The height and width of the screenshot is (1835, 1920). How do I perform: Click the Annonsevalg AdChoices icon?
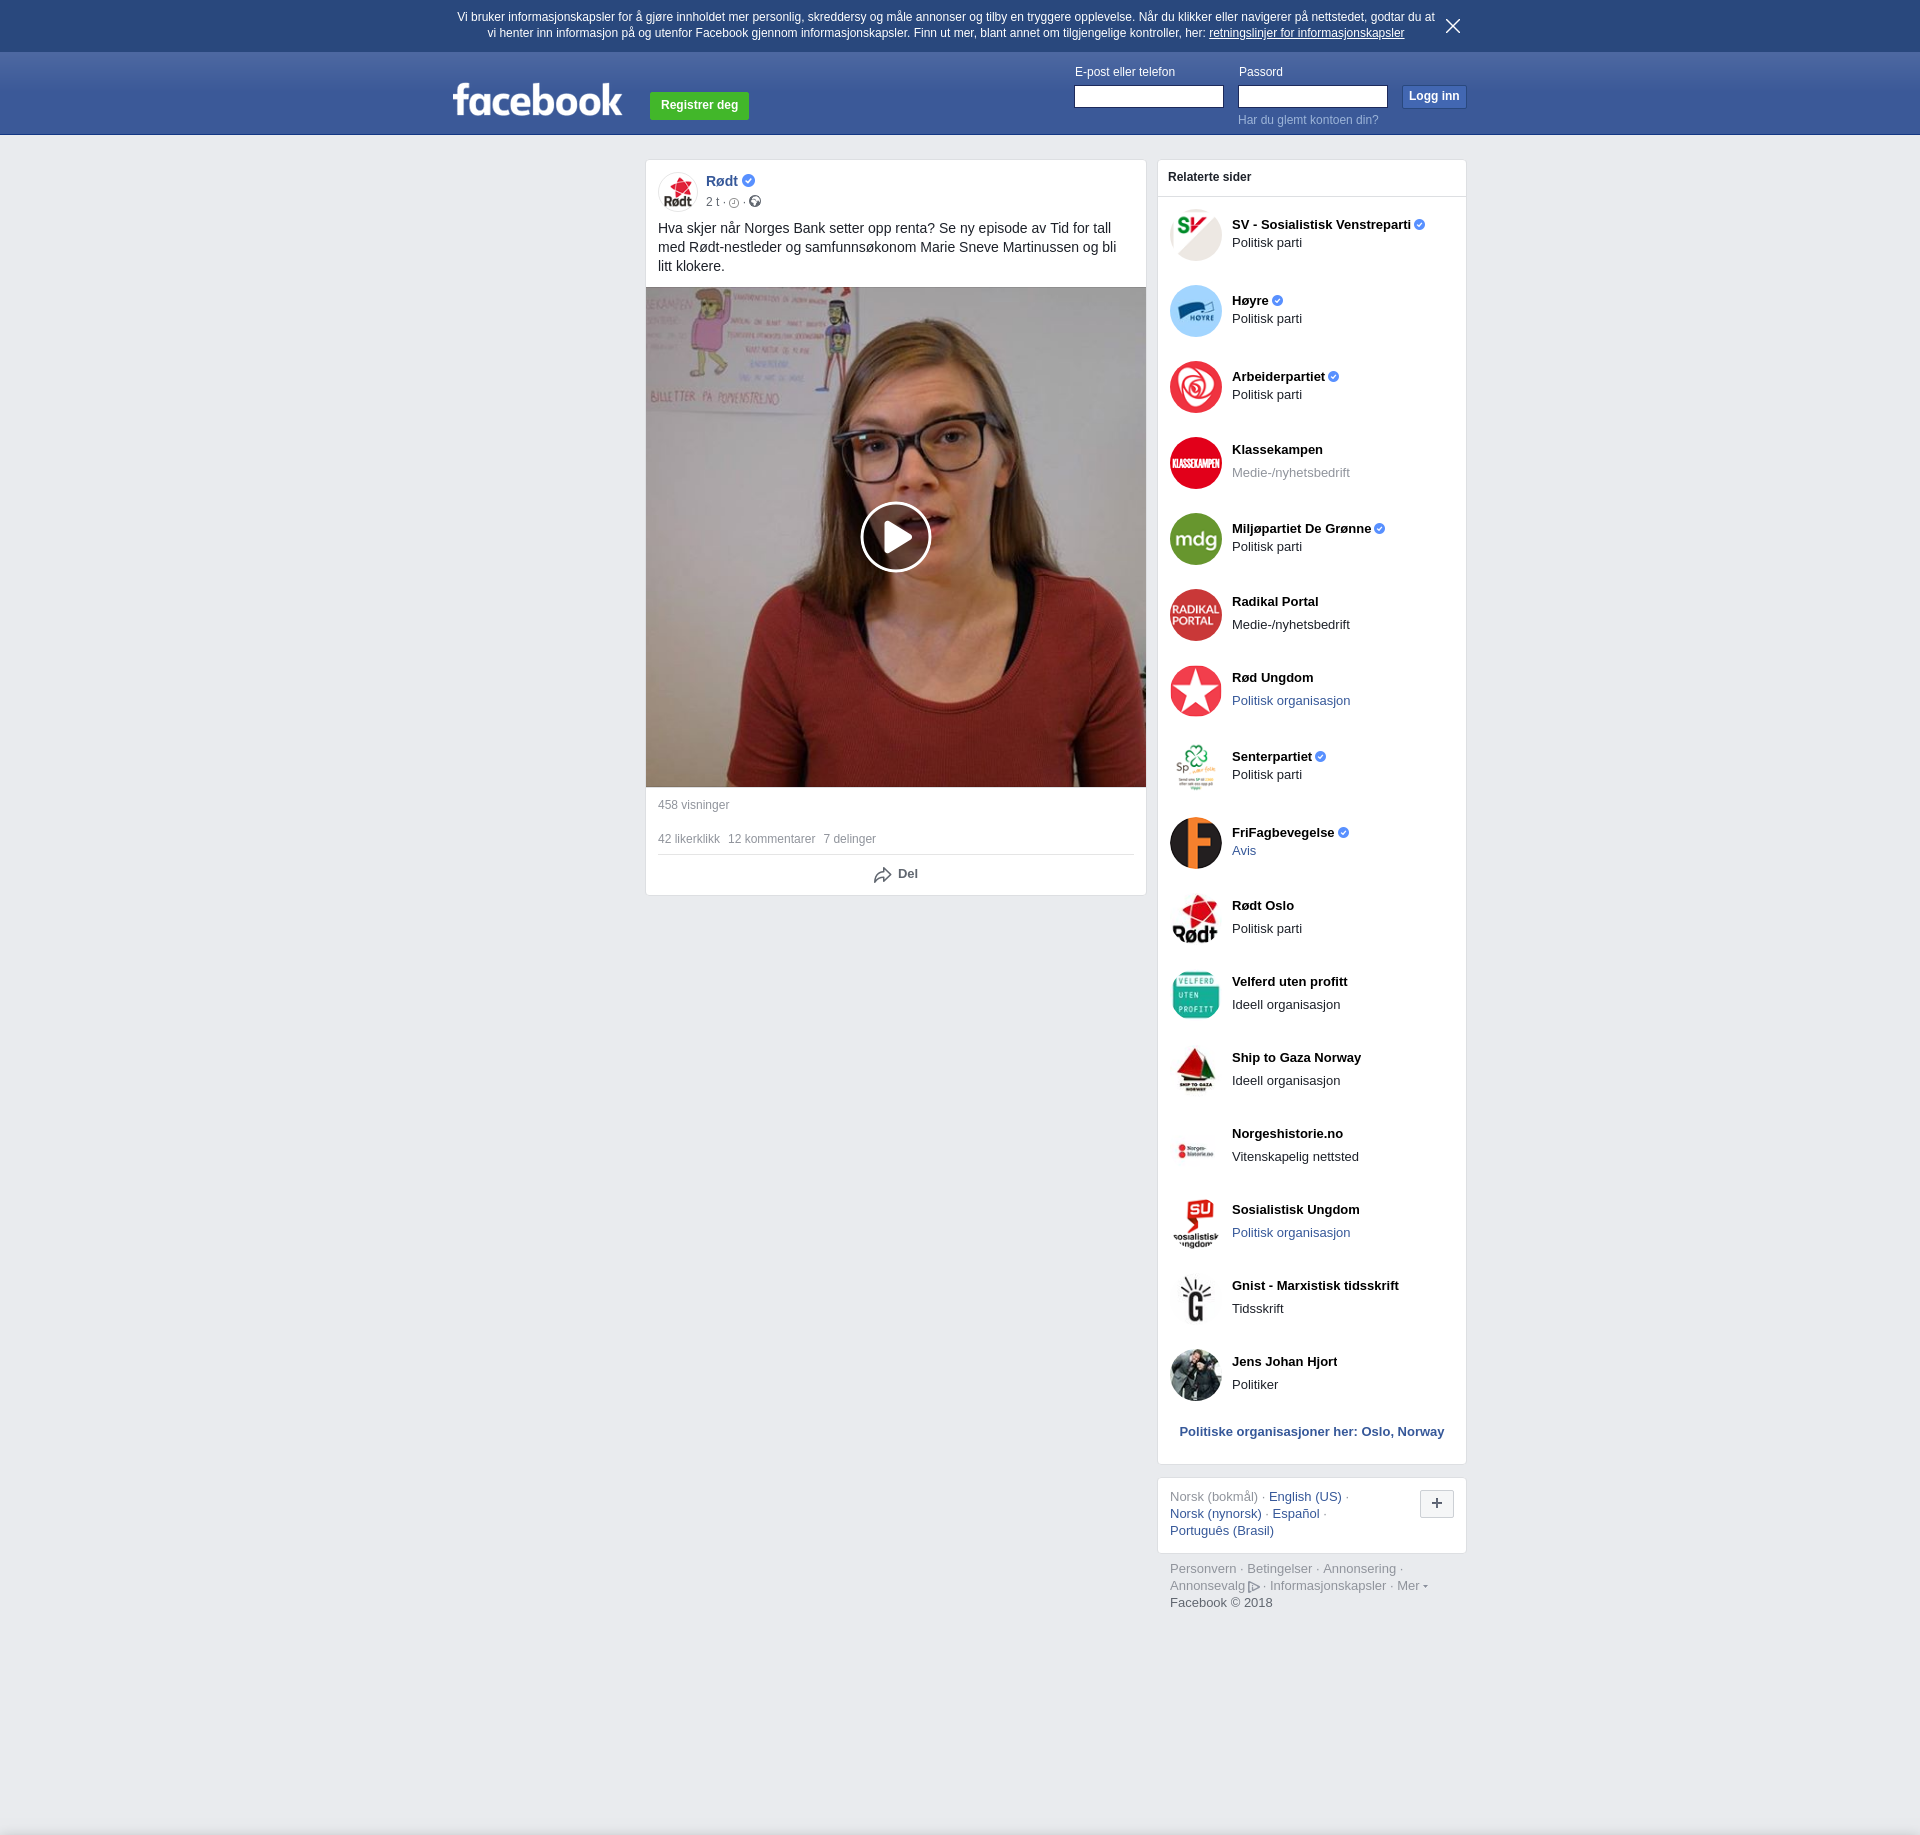[1254, 1587]
